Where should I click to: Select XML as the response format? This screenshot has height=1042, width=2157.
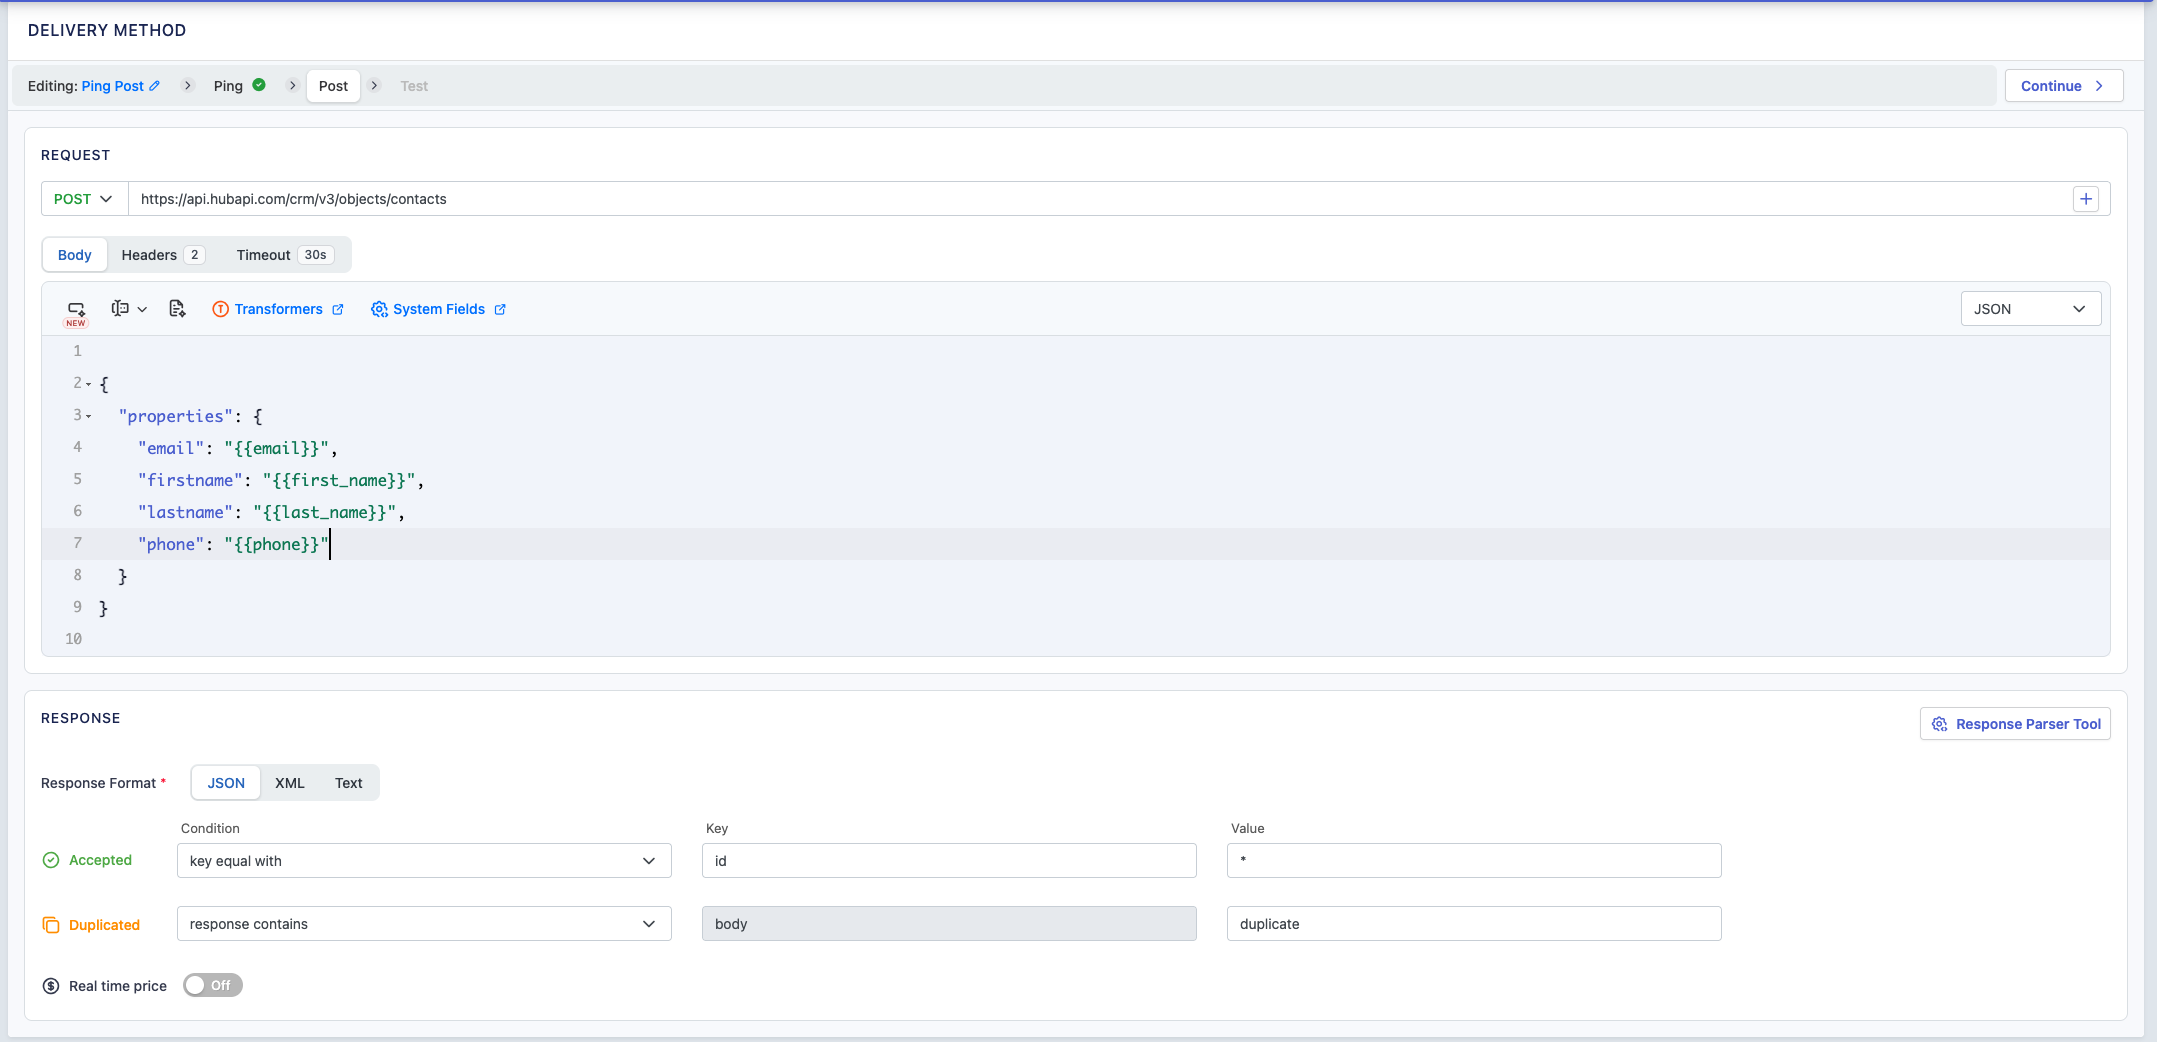click(290, 783)
